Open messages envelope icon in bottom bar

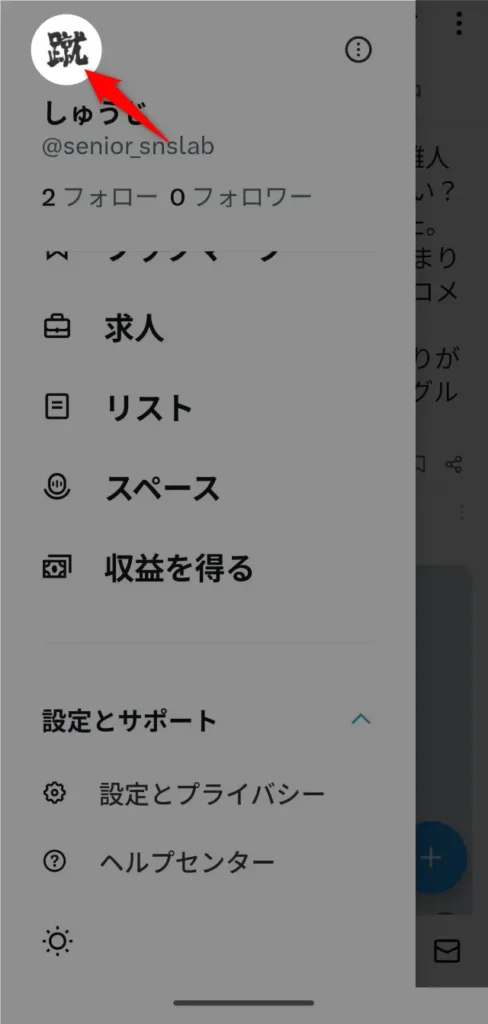pyautogui.click(x=447, y=950)
